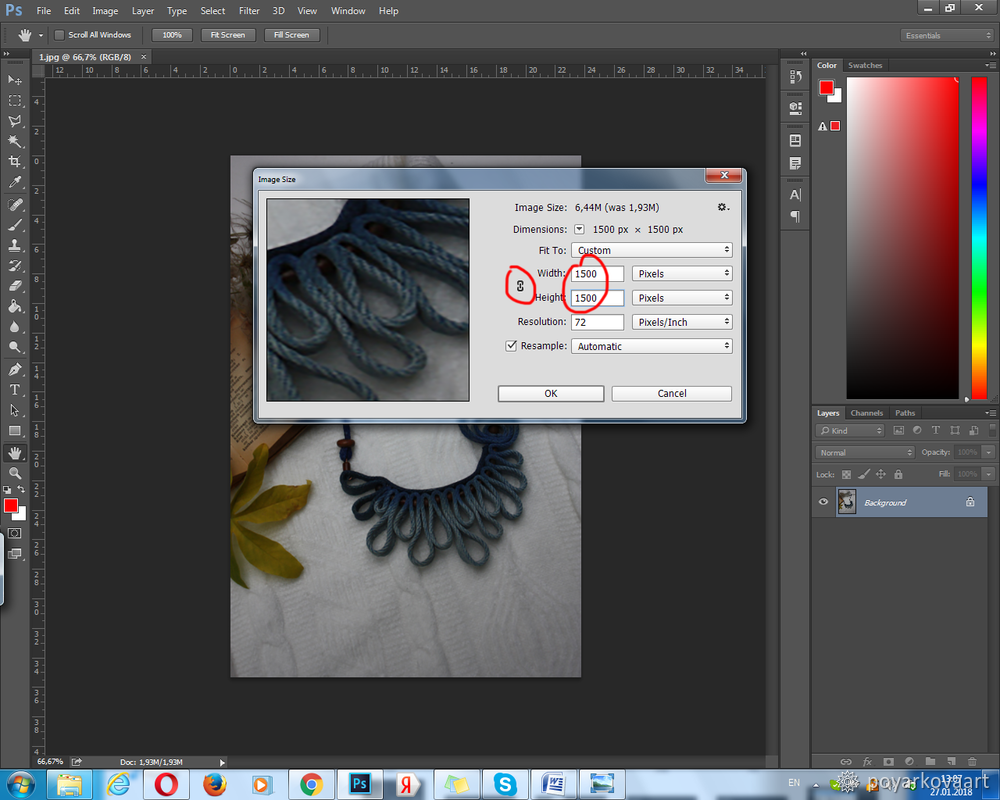1000x800 pixels.
Task: Switch to the Channels tab
Action: point(867,413)
